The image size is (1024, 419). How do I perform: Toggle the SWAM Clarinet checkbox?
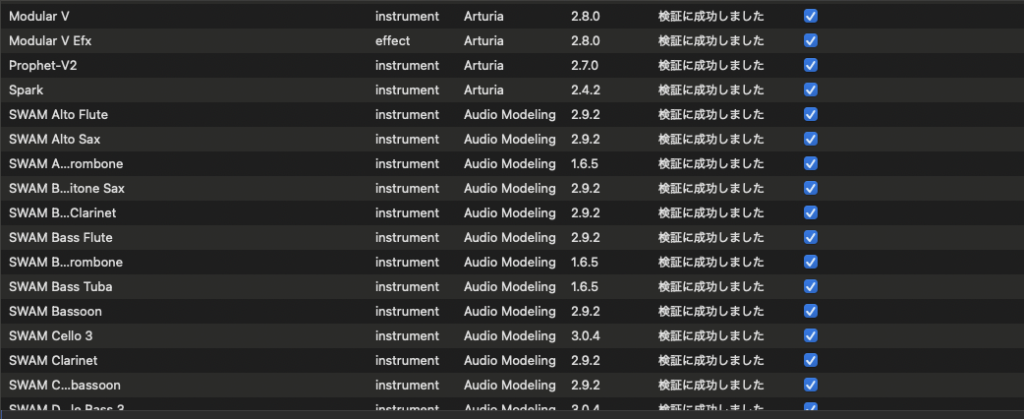click(x=811, y=360)
